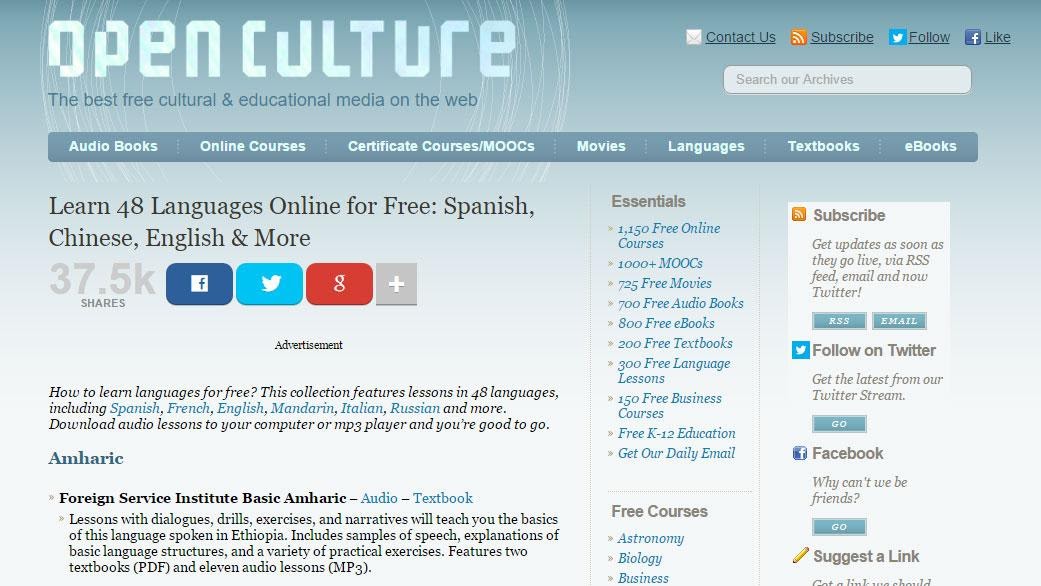The height and width of the screenshot is (586, 1041).
Task: Click the Suggest a Link heading
Action: (866, 556)
